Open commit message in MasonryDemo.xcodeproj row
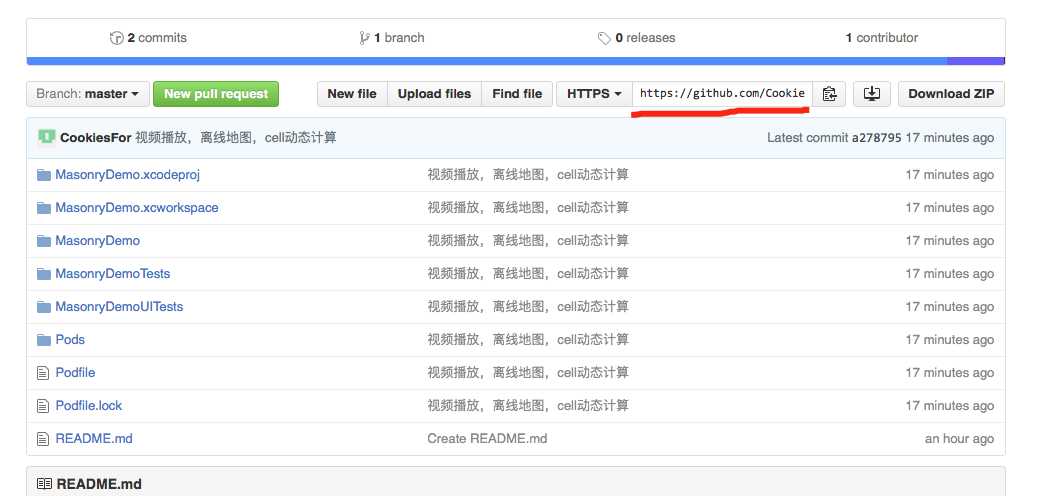 tap(528, 175)
